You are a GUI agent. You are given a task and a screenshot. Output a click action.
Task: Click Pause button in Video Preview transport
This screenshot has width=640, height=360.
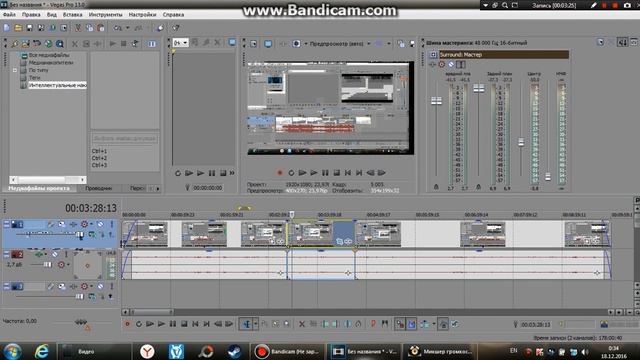325,173
